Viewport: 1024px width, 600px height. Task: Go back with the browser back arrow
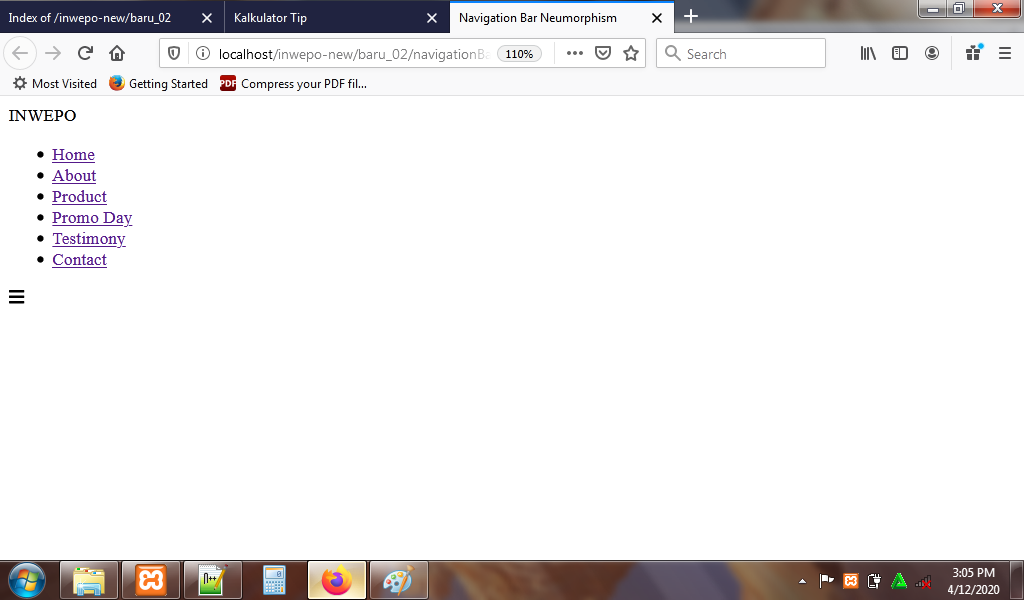tap(20, 54)
